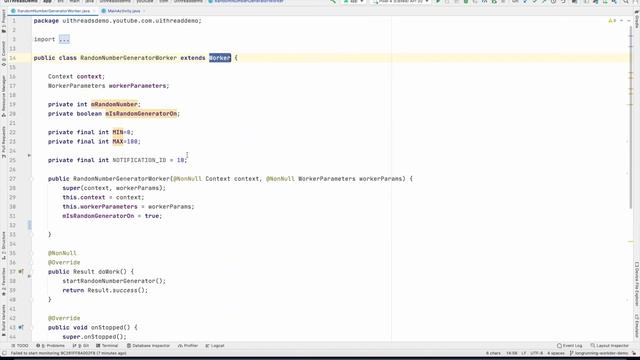Image resolution: width=640 pixels, height=360 pixels.
Task: Click the super.onStopped() call
Action: [x=94, y=337]
